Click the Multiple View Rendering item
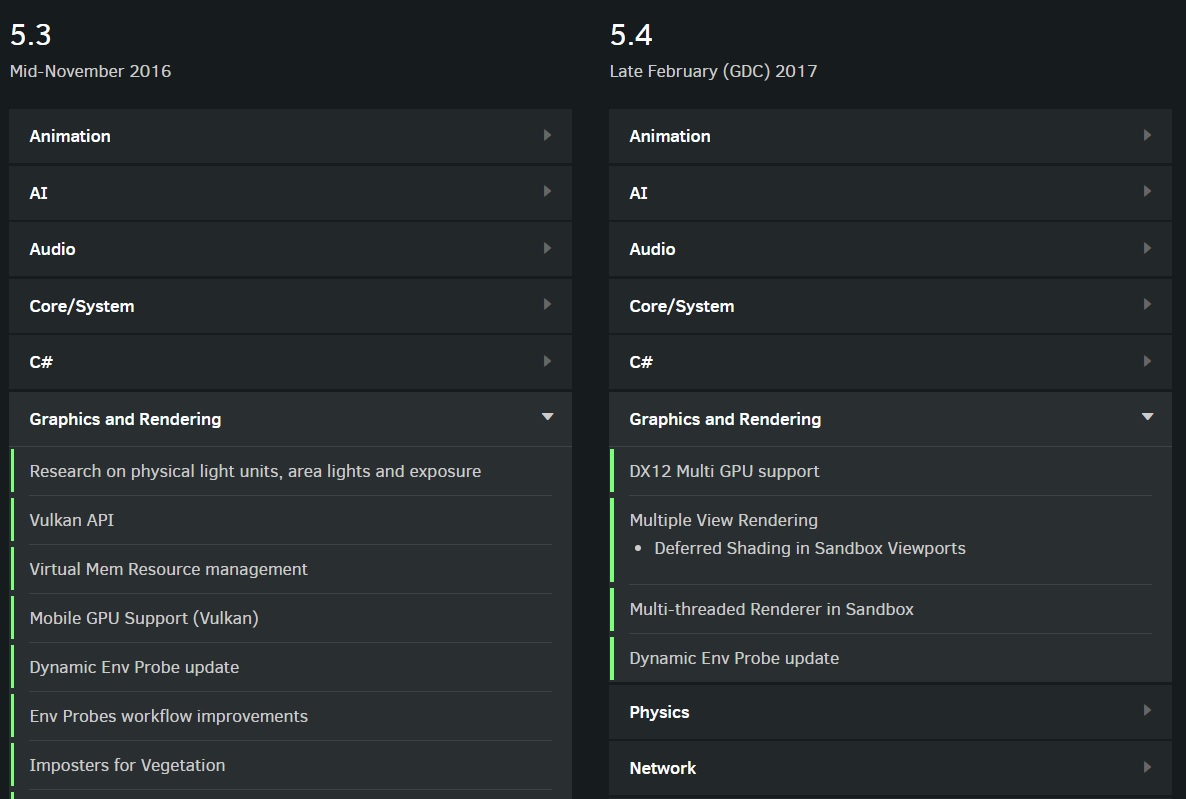 point(723,520)
